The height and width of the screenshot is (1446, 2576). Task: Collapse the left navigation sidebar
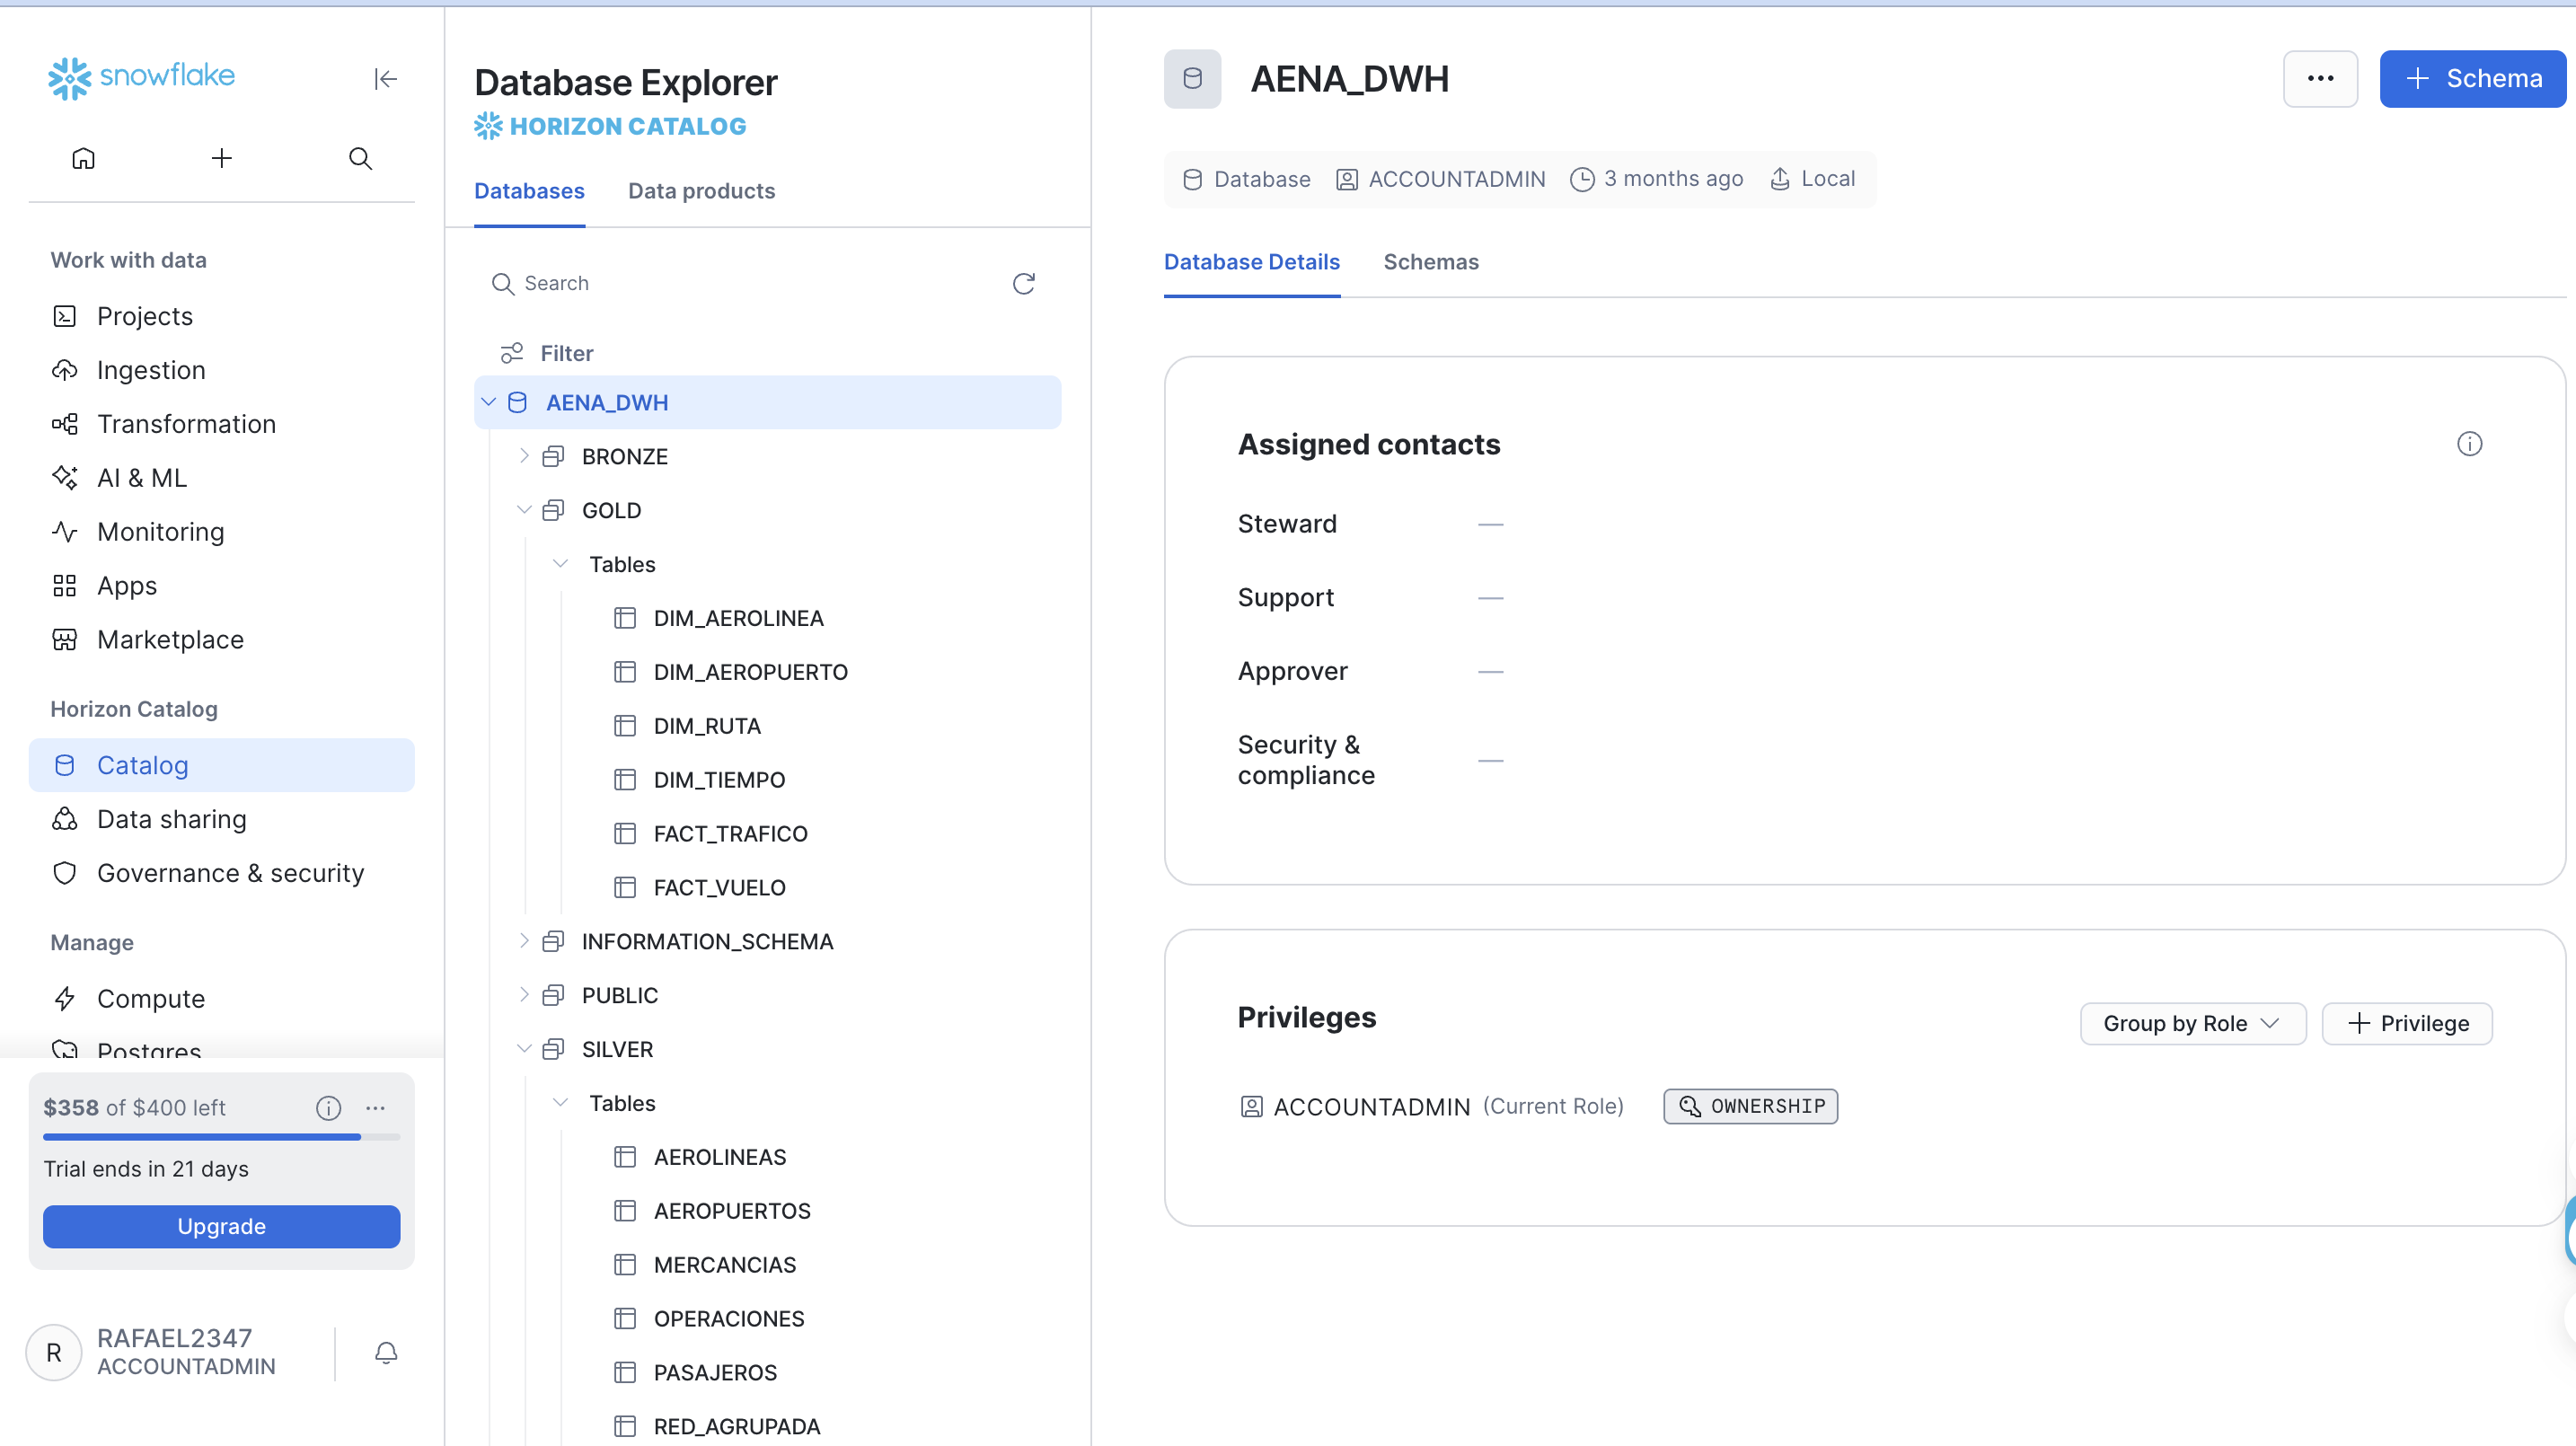pos(385,79)
